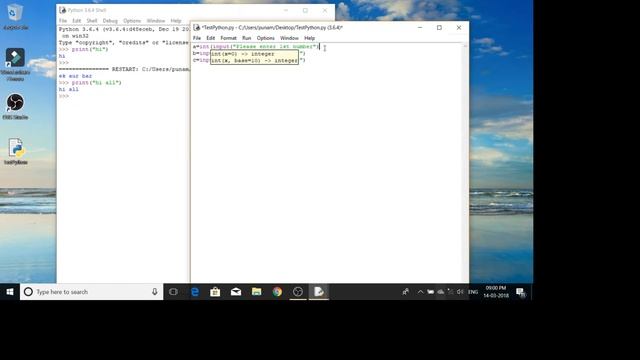640x360 pixels.
Task: Open Mail app from taskbar
Action: click(236, 292)
